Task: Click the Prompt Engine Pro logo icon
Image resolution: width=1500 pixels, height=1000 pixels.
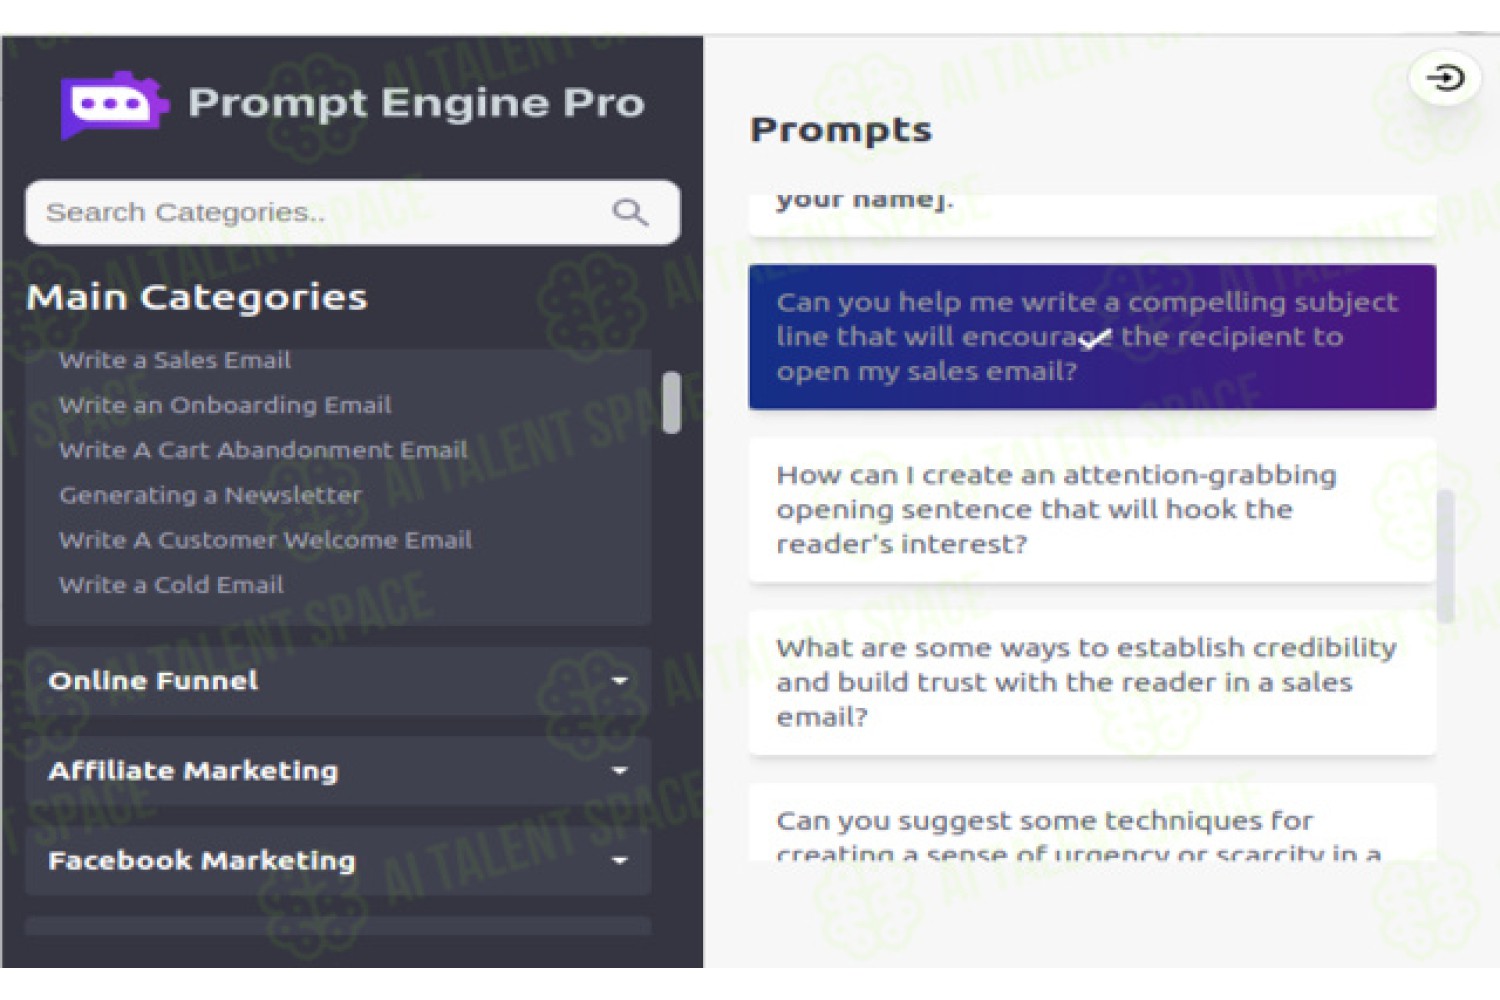Action: (113, 104)
